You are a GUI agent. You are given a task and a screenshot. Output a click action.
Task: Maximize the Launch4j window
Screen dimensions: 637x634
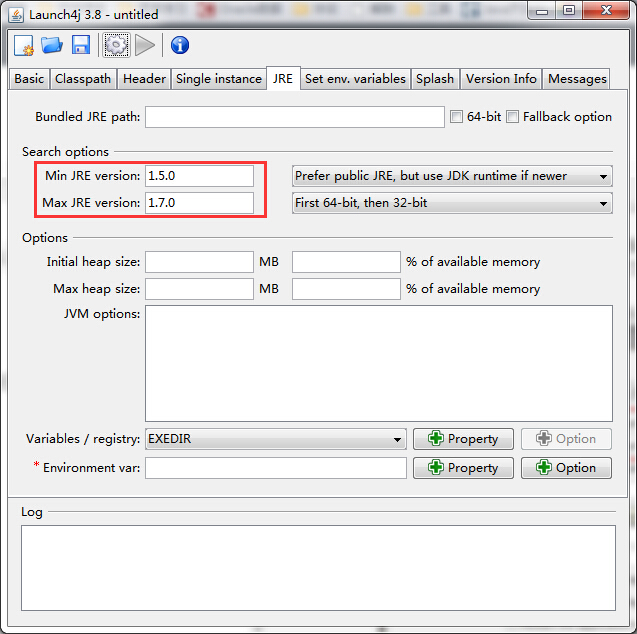[569, 11]
